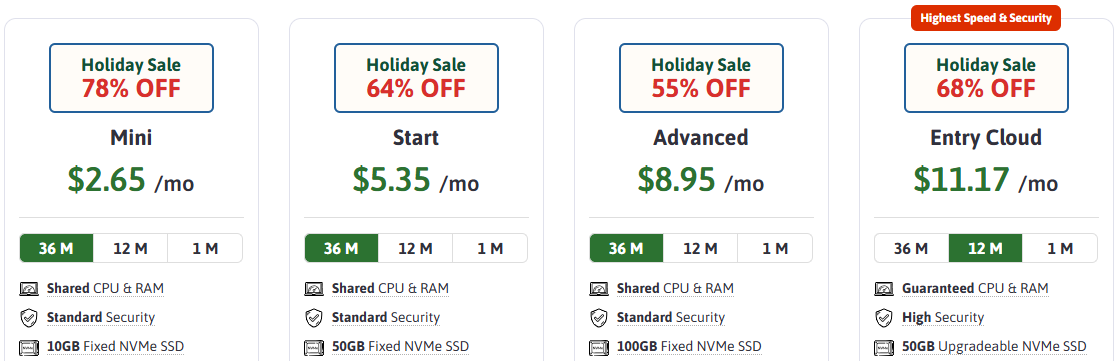Click the Highest Speed & Security badge
Screen dimensions: 1115x361
[x=986, y=18]
